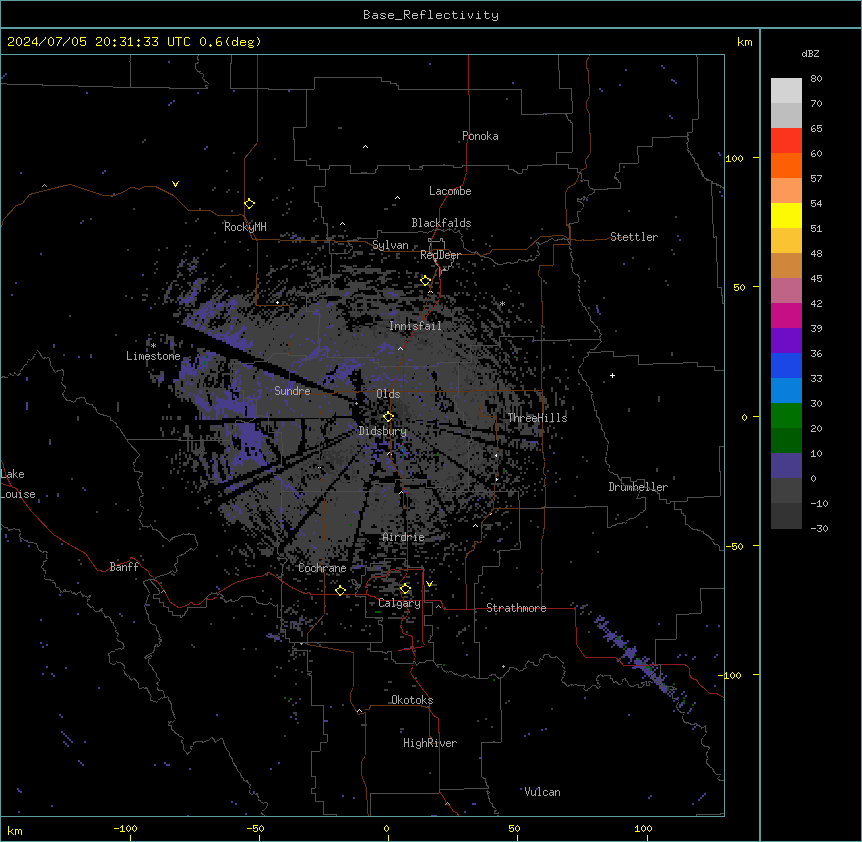Pick the orange 57-60 dBZ legend swatch
Viewport: 862px width, 842px height.
786,165
